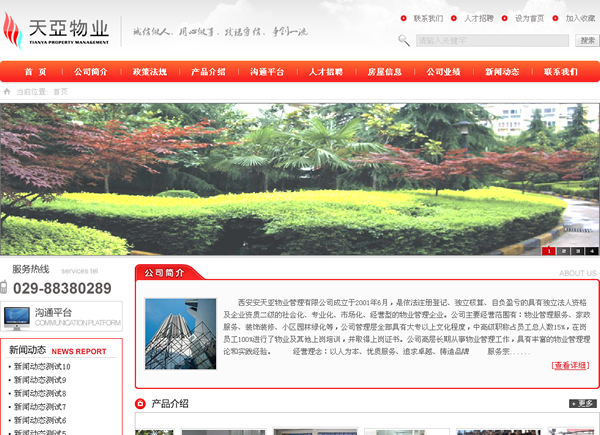Click the phone icon next to hotline number
The width and height of the screenshot is (600, 435).
point(6,288)
